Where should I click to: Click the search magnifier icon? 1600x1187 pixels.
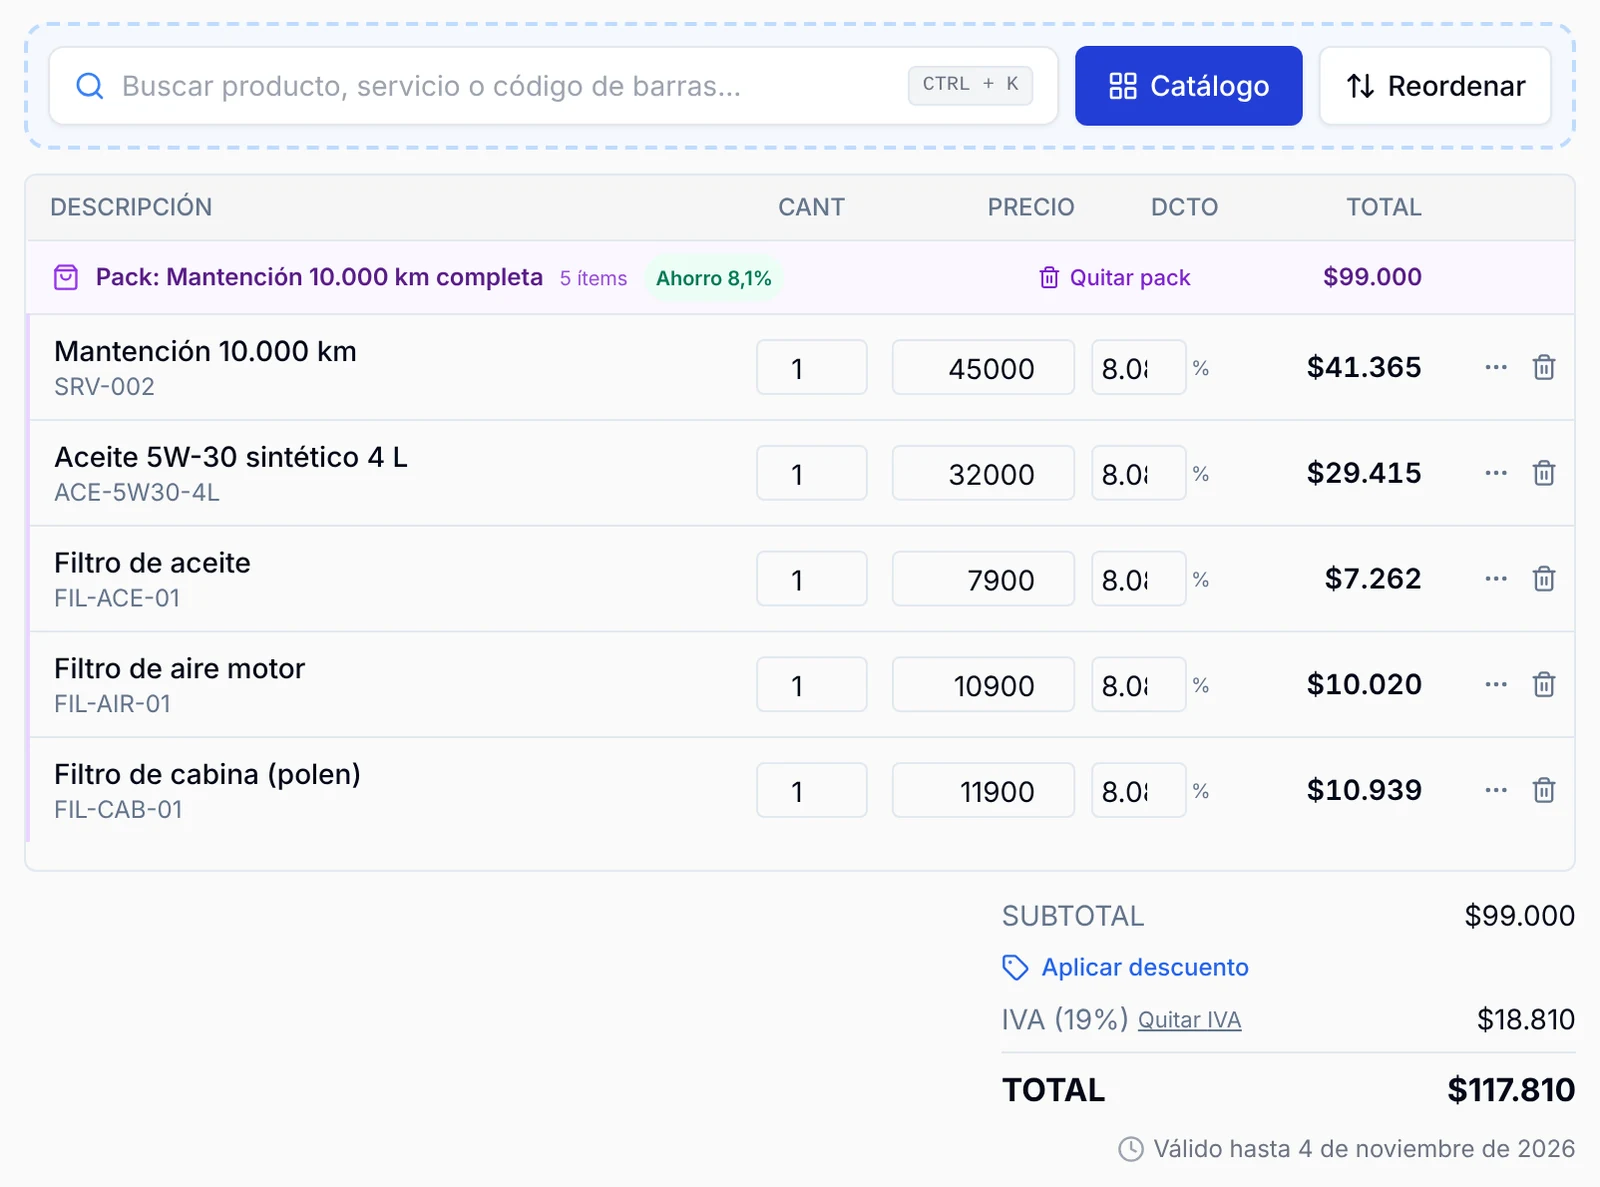pos(90,86)
